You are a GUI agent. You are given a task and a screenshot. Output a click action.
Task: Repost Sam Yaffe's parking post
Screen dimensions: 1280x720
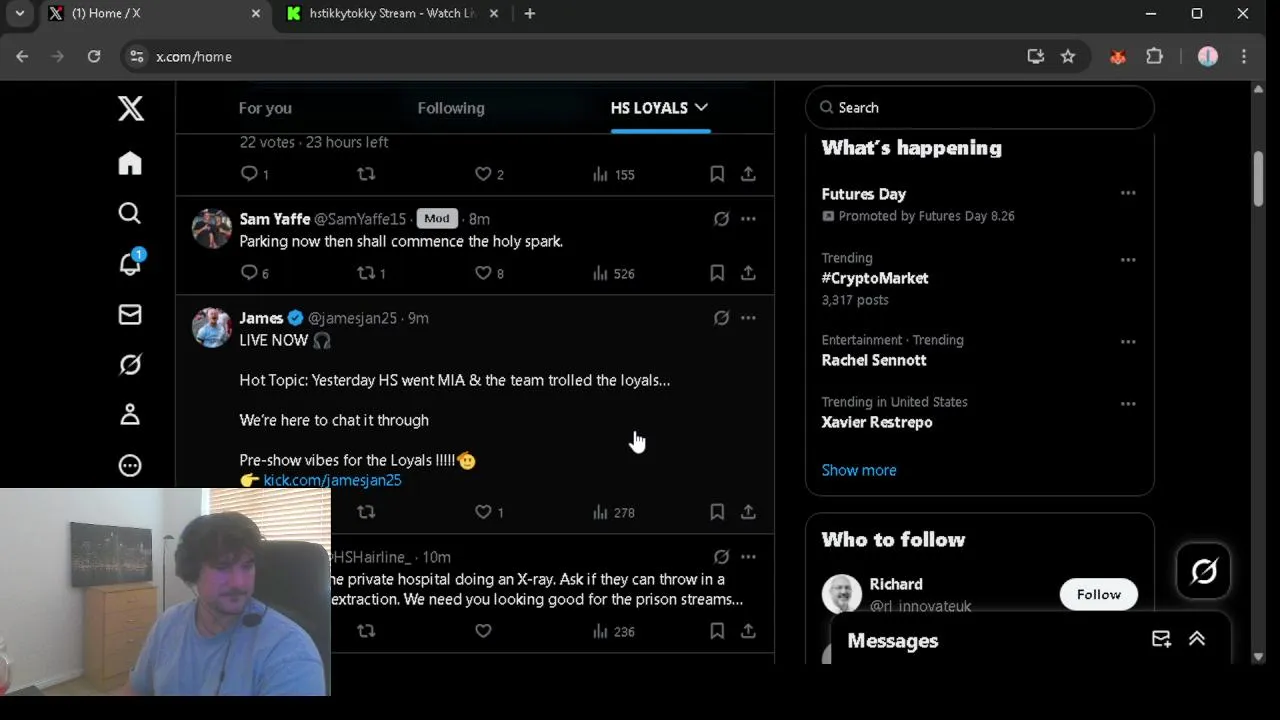coord(366,273)
